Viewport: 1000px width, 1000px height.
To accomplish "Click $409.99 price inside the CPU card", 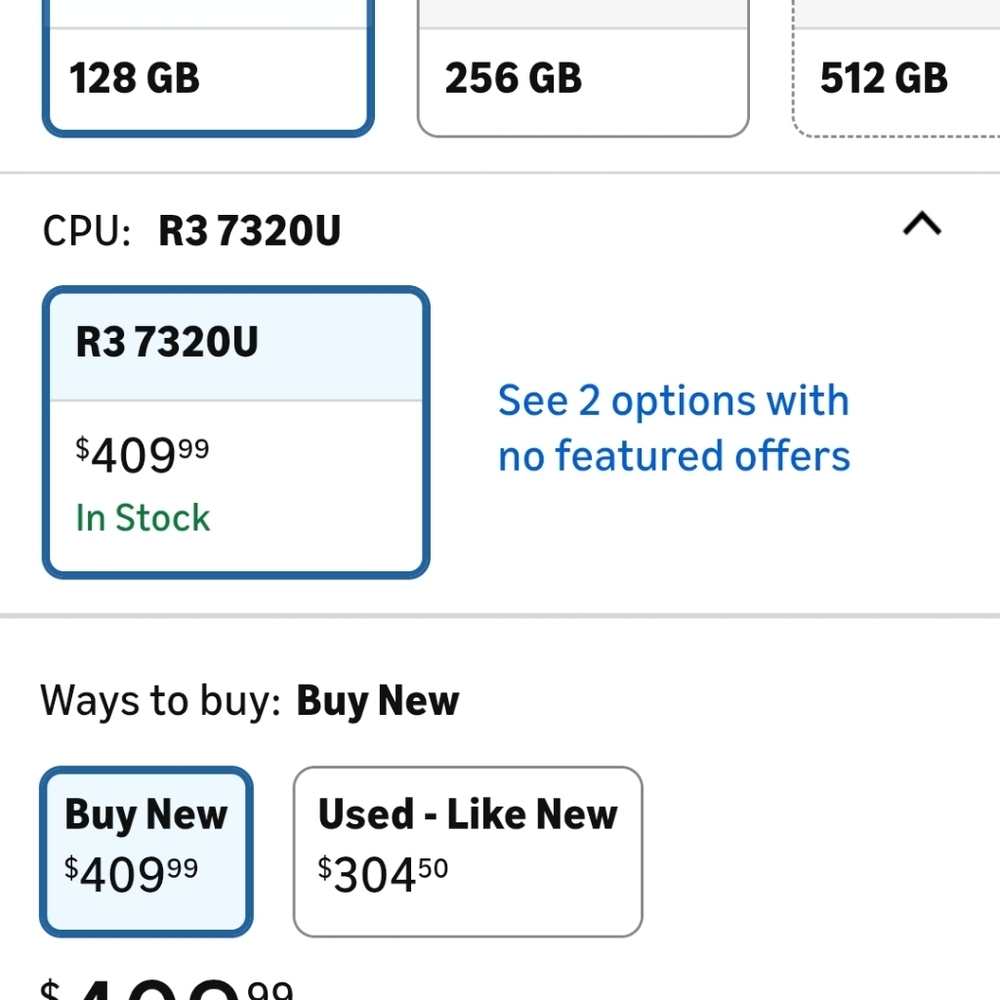I will (143, 456).
